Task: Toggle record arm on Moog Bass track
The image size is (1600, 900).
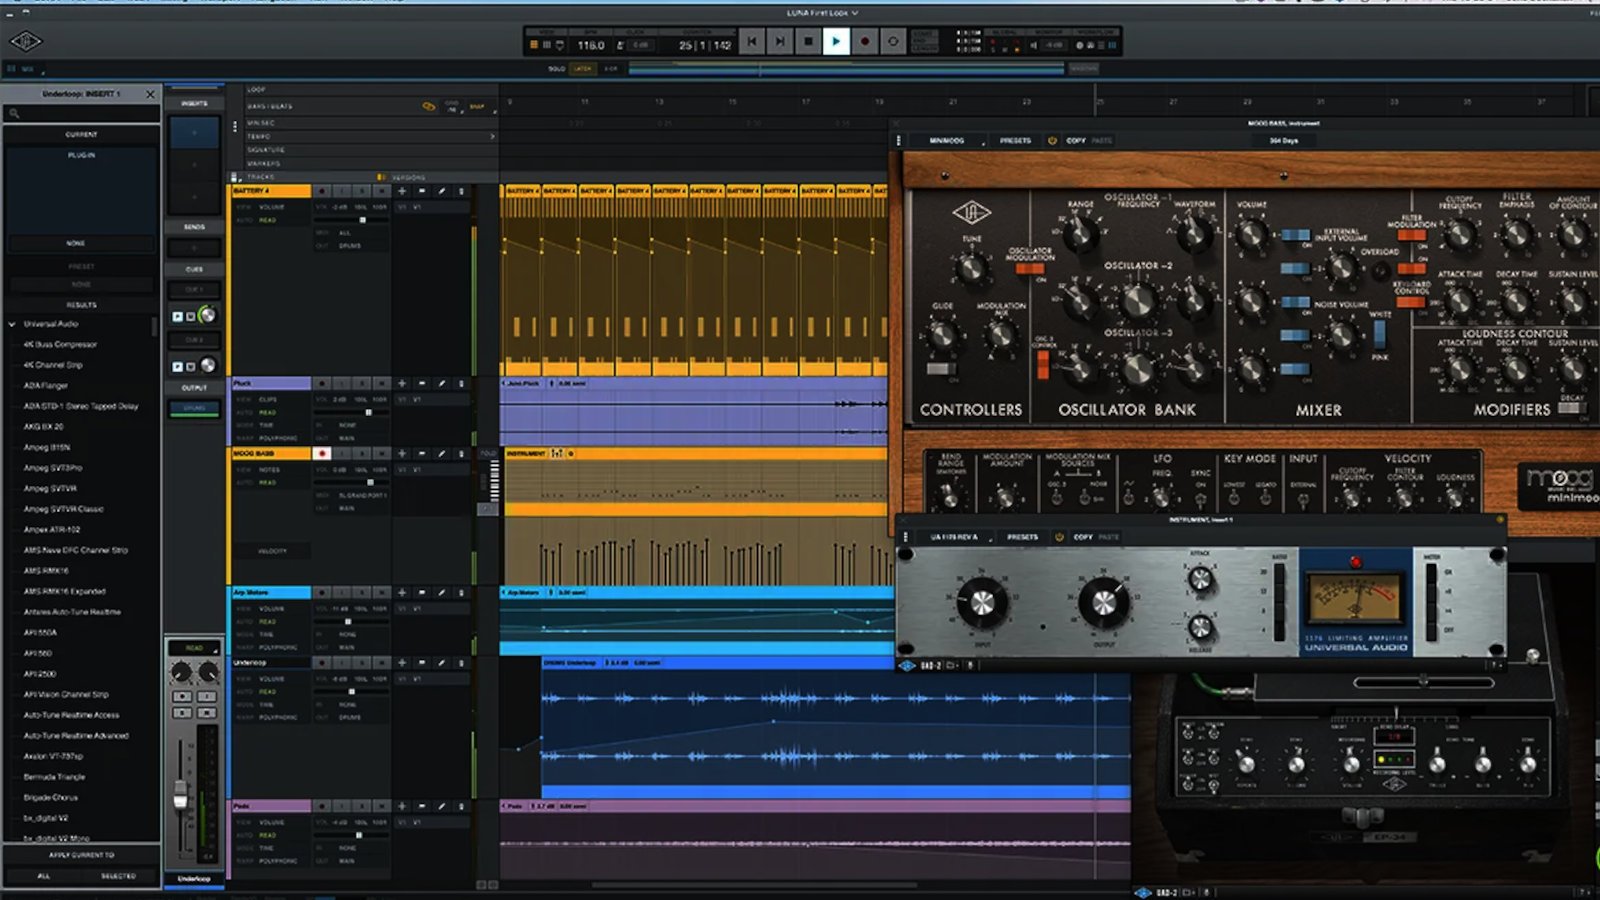Action: pyautogui.click(x=322, y=453)
